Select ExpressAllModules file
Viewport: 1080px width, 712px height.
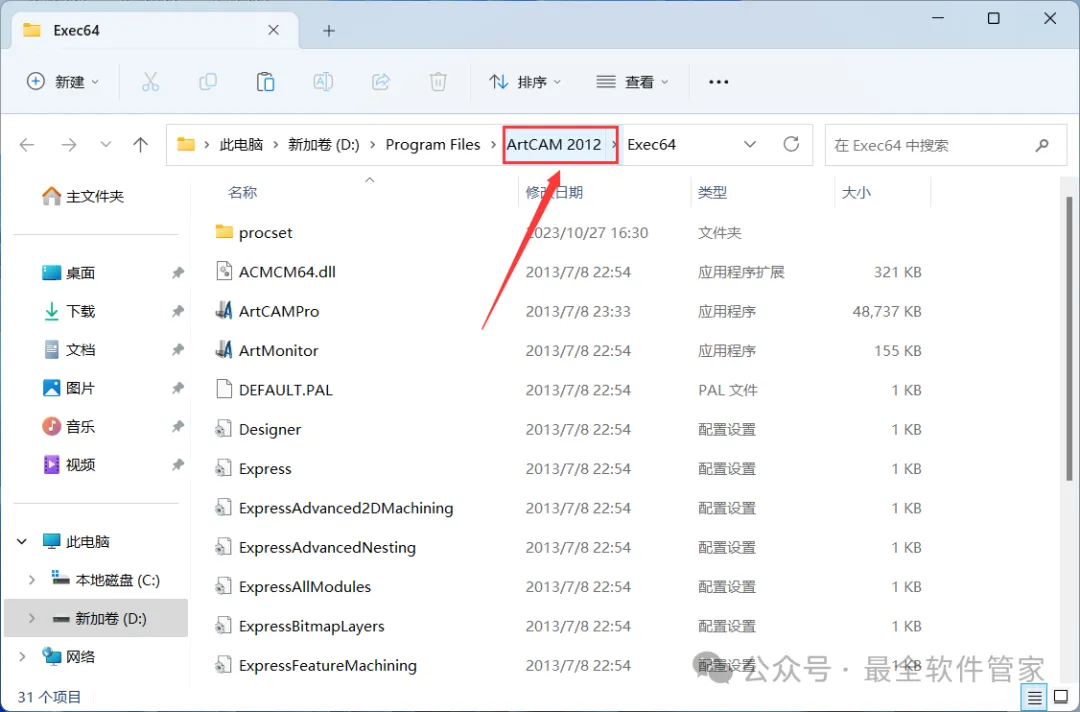point(304,587)
